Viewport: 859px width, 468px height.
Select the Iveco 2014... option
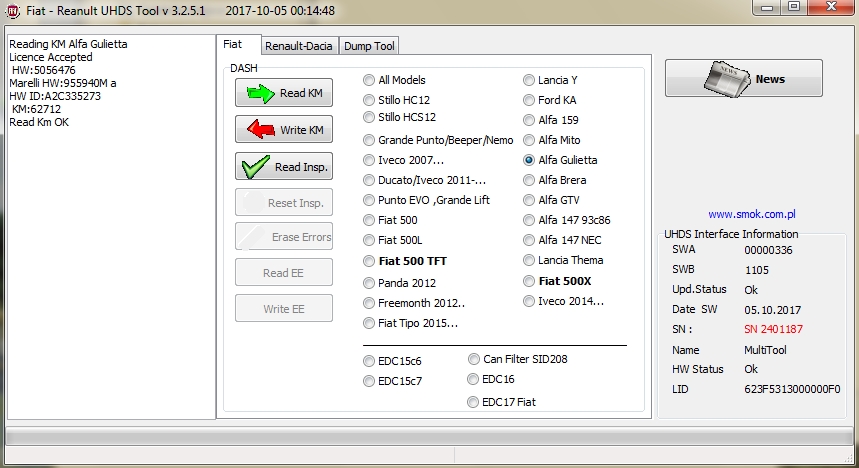coord(529,301)
